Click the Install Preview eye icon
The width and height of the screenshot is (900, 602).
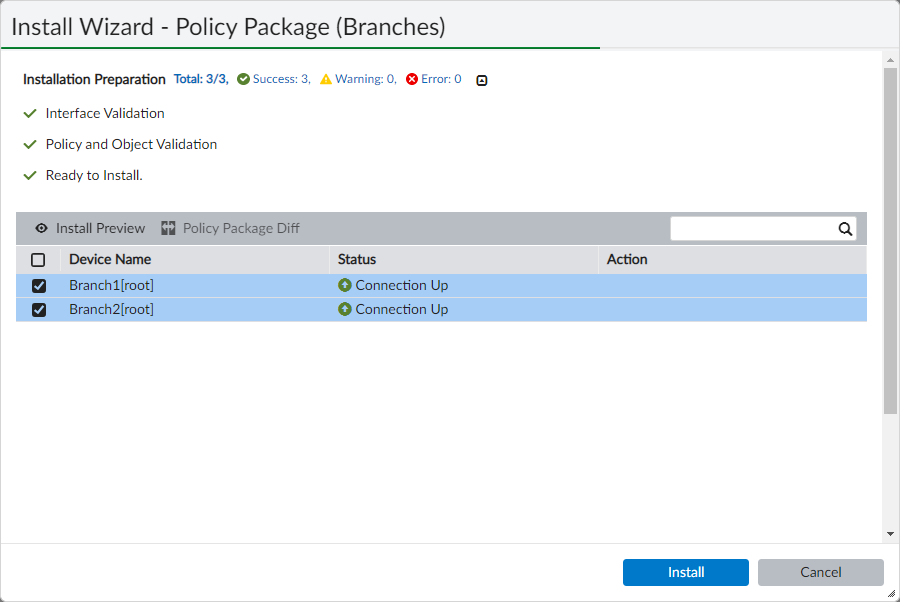(x=41, y=228)
